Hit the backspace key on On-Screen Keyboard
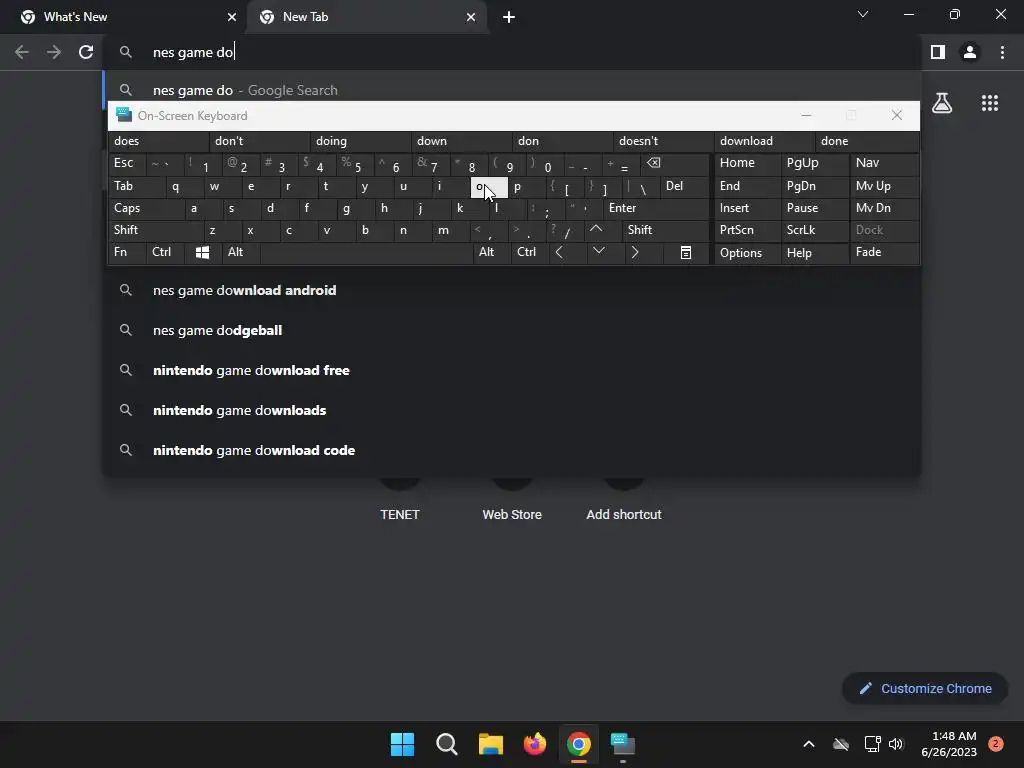 [654, 163]
